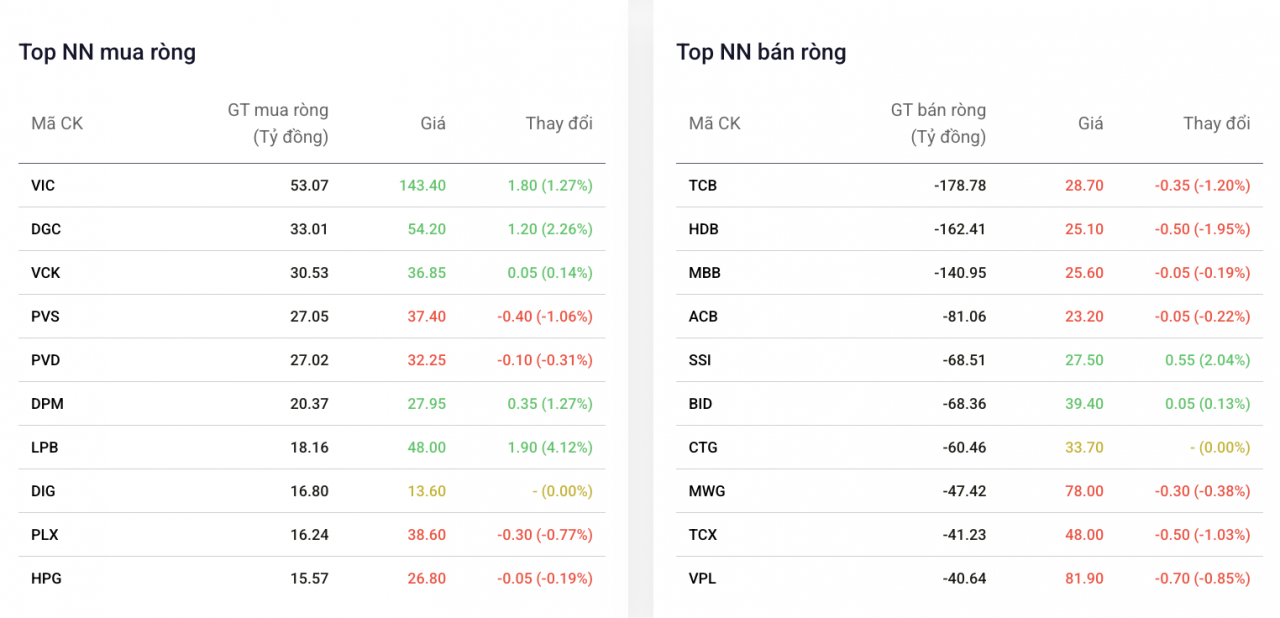Click VIC price 143.40
The width and height of the screenshot is (1280, 618).
(422, 185)
